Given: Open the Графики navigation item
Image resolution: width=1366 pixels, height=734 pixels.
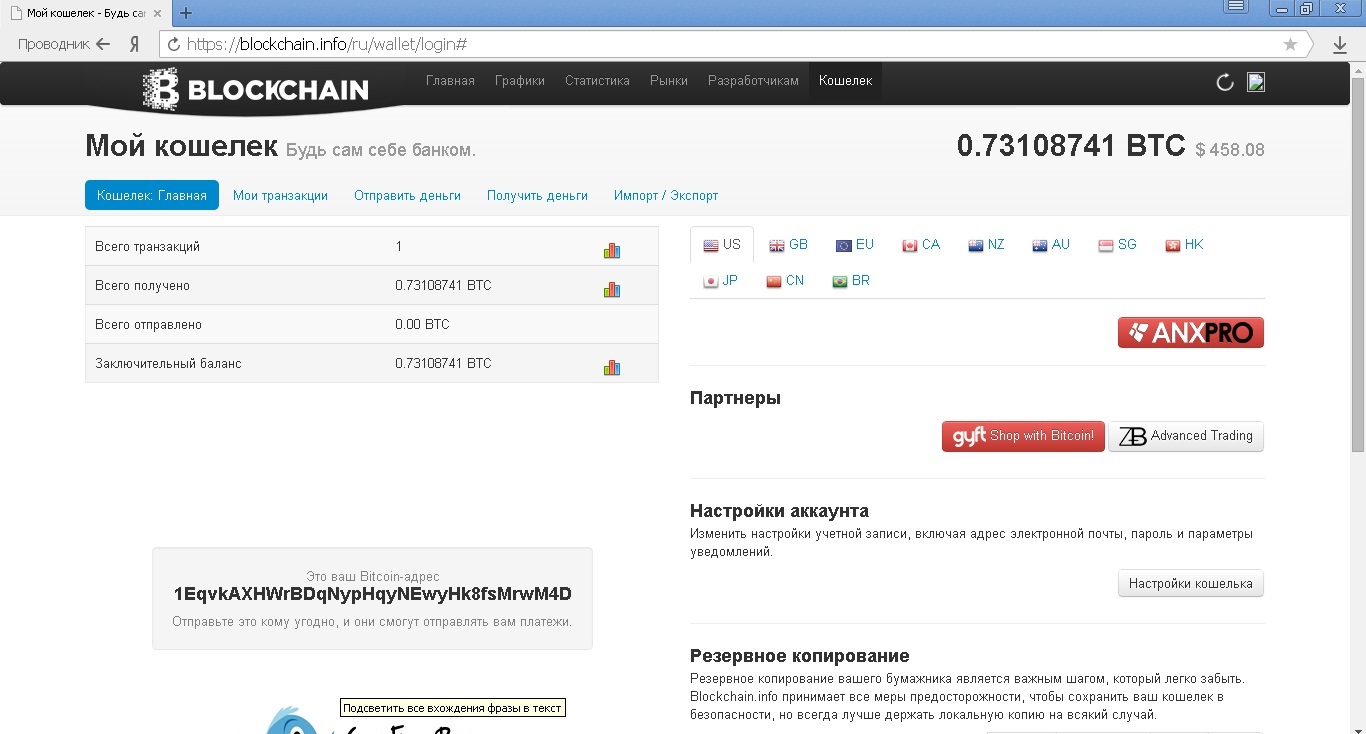Looking at the screenshot, I should point(520,81).
